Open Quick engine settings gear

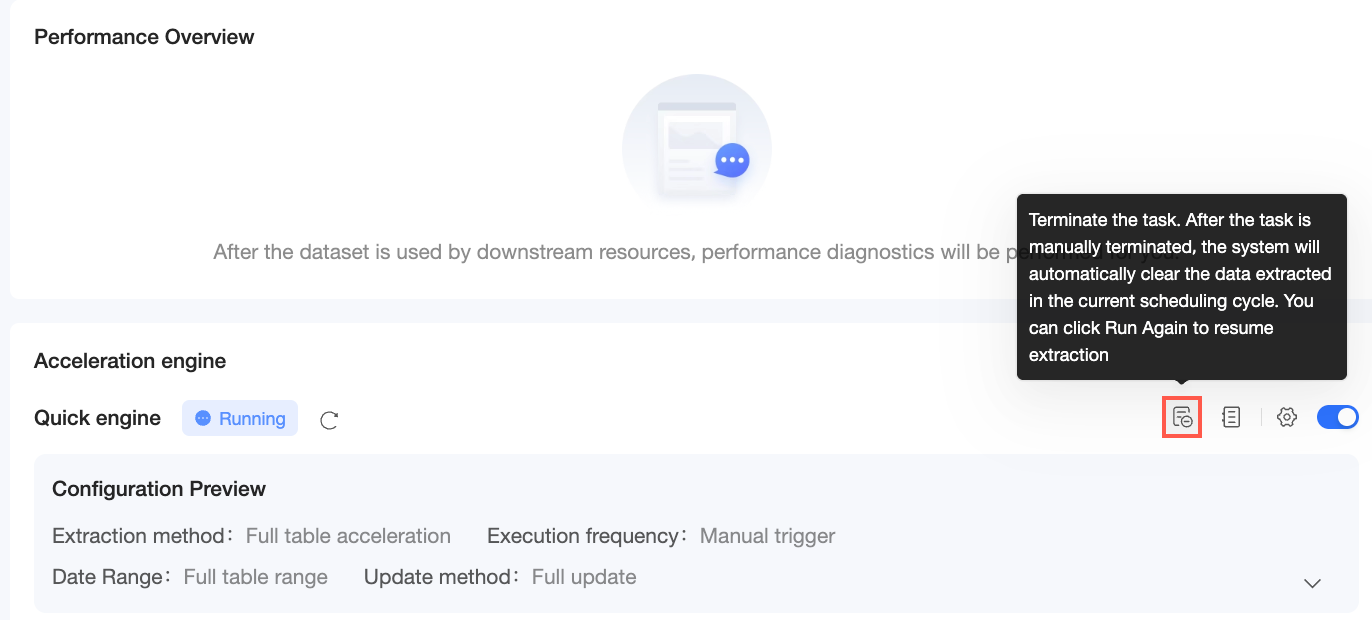click(1287, 417)
